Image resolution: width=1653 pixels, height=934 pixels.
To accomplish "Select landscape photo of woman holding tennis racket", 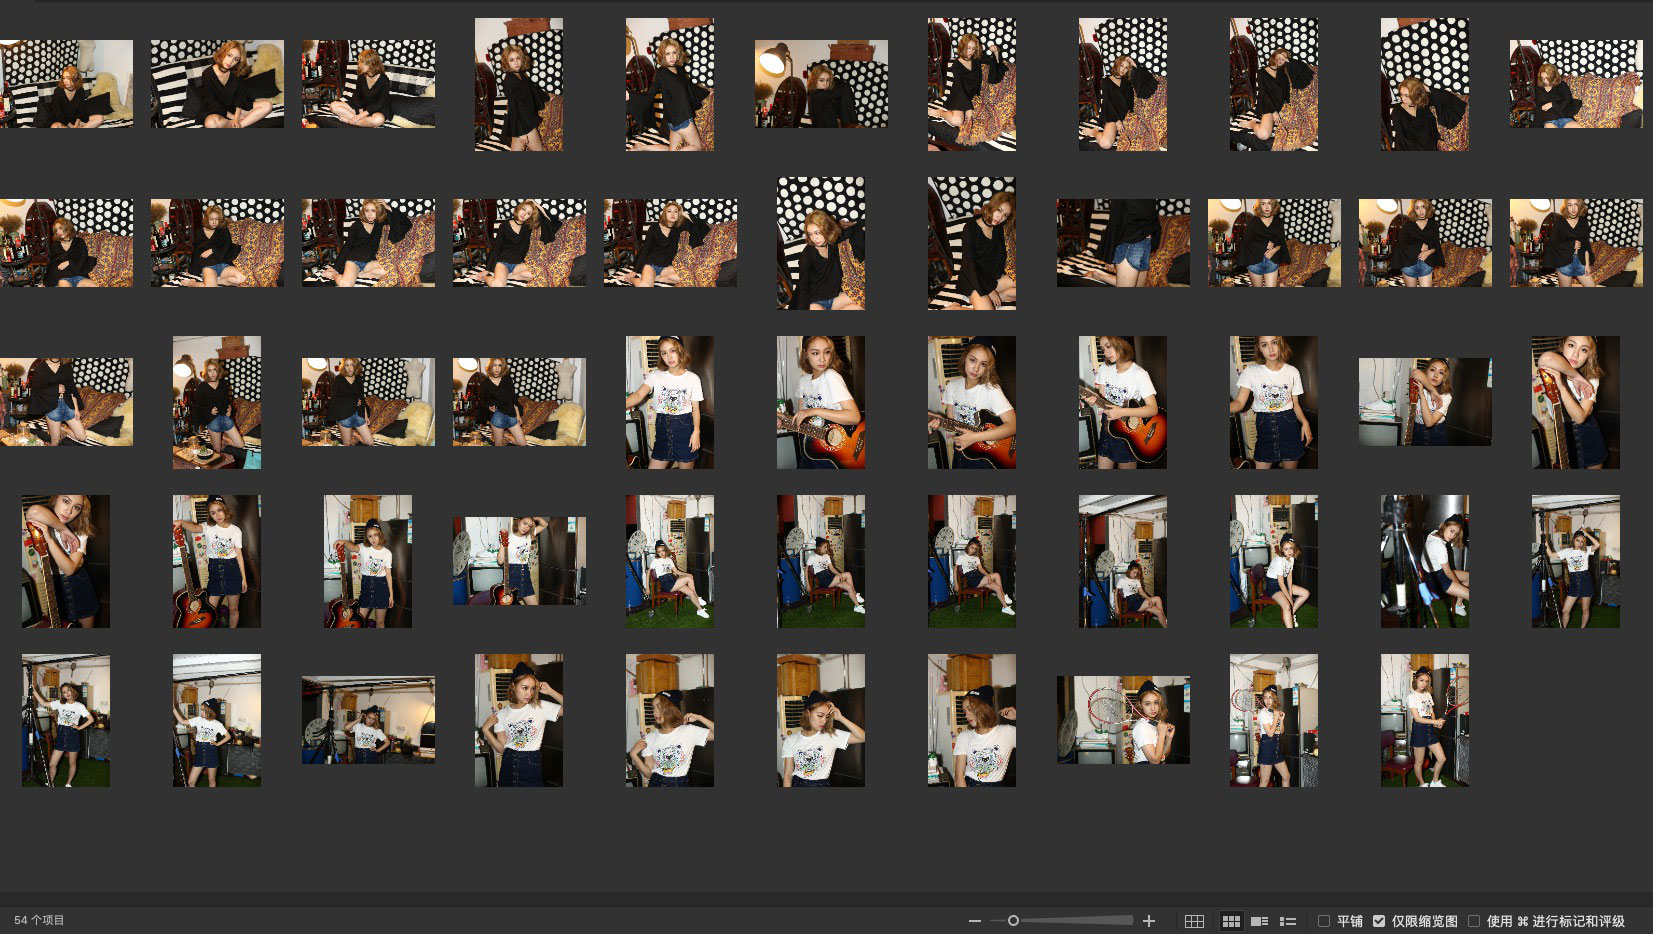I will click(x=1123, y=720).
